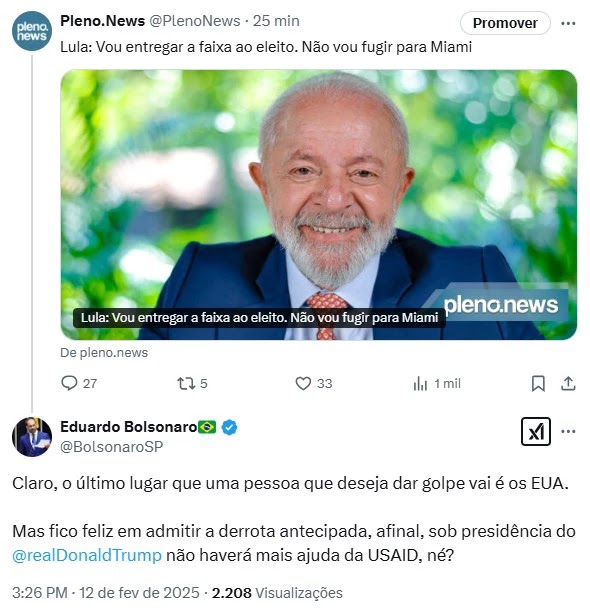590x611 pixels.
Task: Click the Promover button
Action: point(505,23)
